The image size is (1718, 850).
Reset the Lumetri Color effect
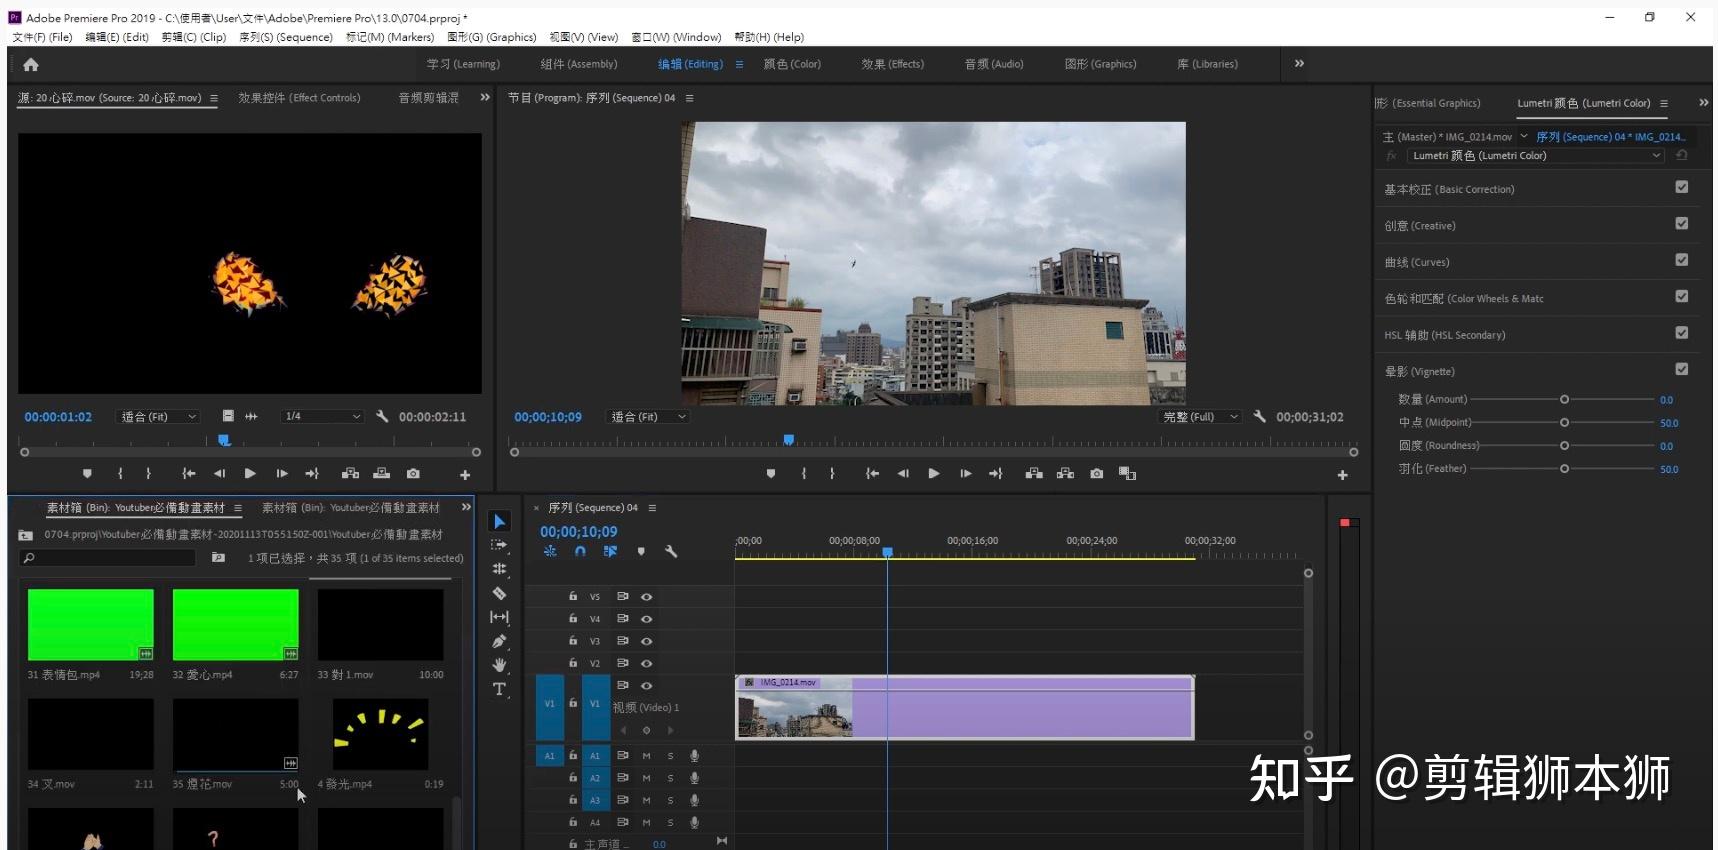1682,156
